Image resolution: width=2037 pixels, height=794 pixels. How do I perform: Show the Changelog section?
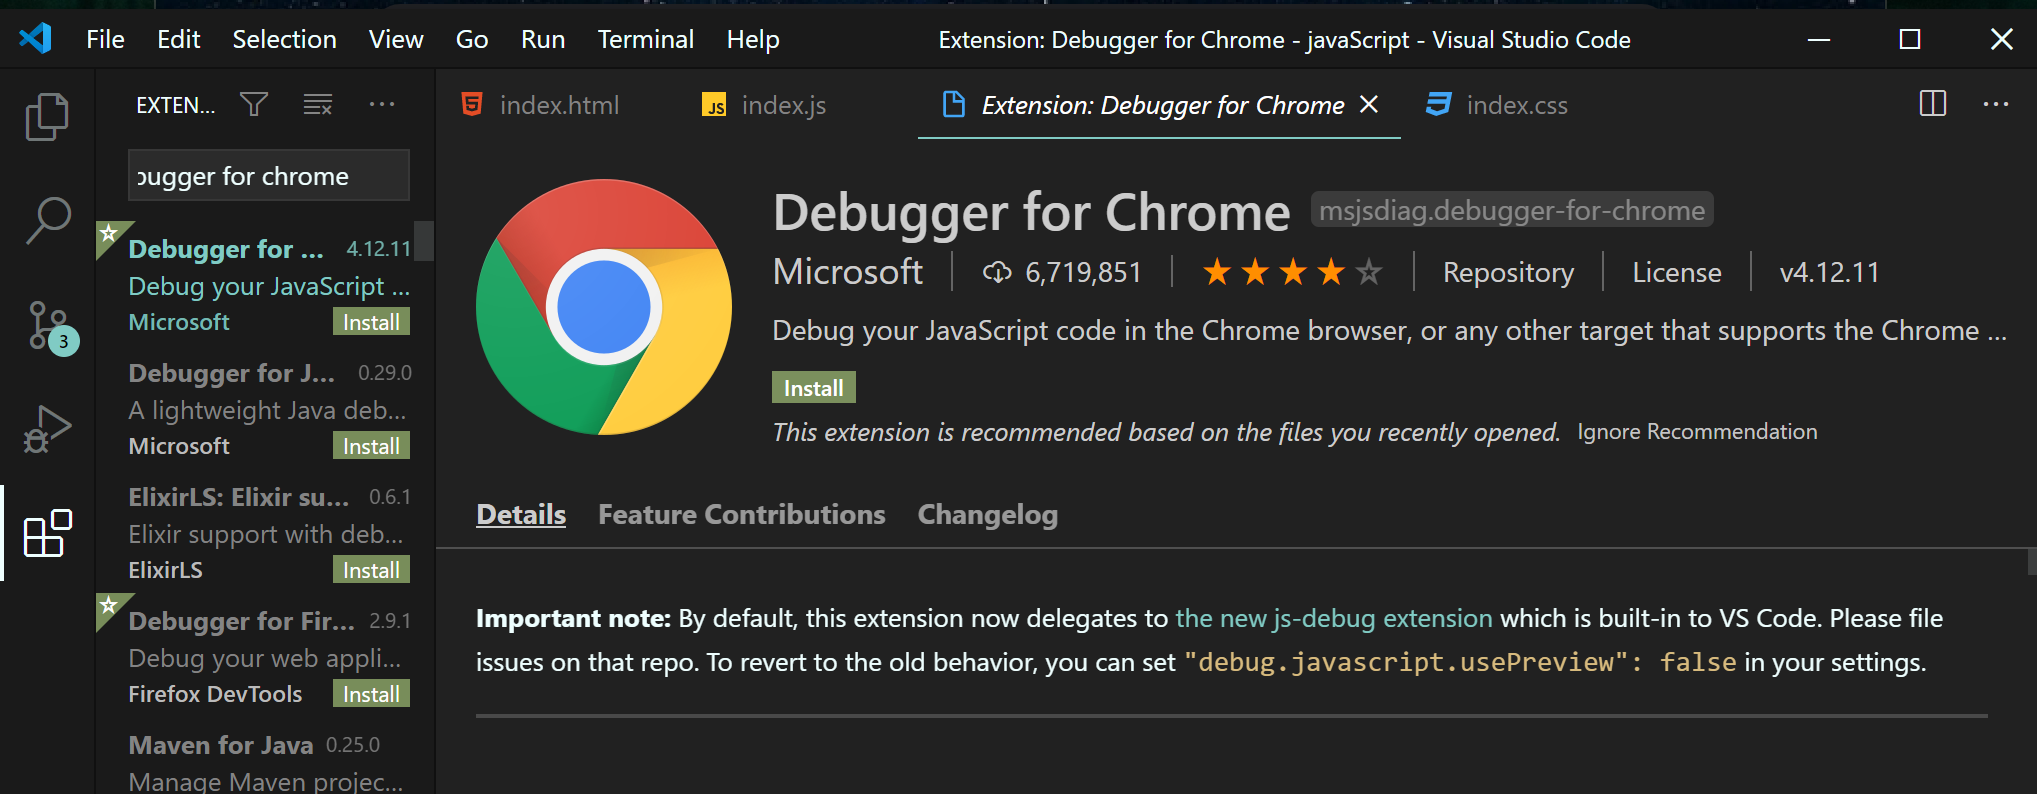point(988,514)
